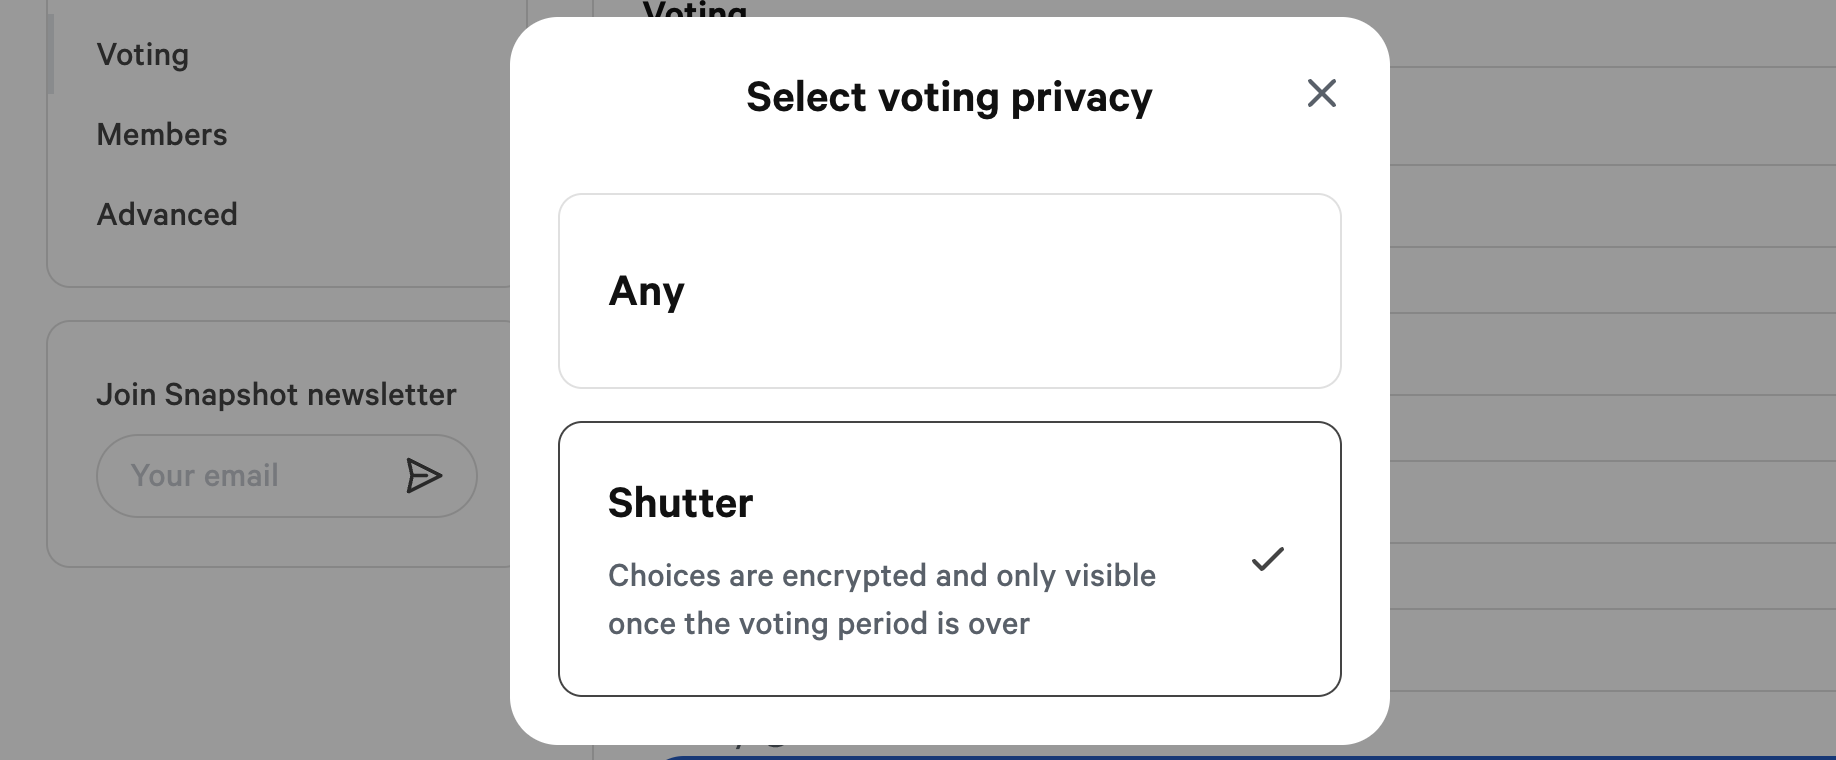Click the Join Snapshot newsletter heading

[276, 395]
